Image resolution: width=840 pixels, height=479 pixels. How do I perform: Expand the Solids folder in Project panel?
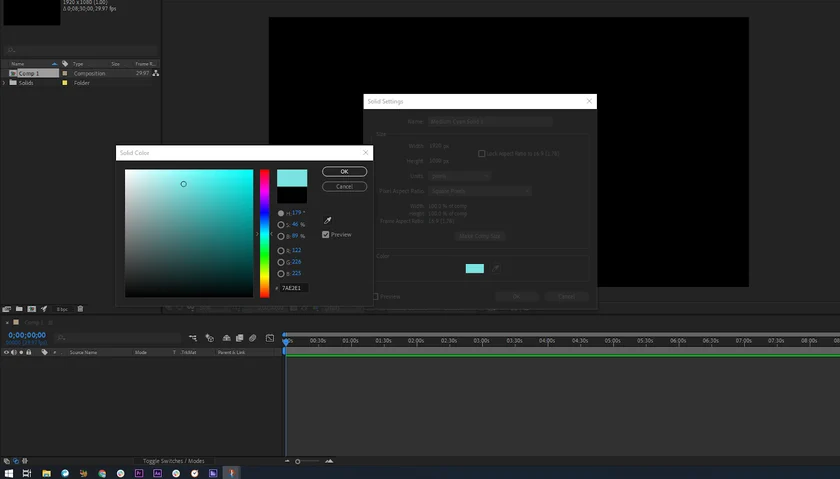(5, 83)
